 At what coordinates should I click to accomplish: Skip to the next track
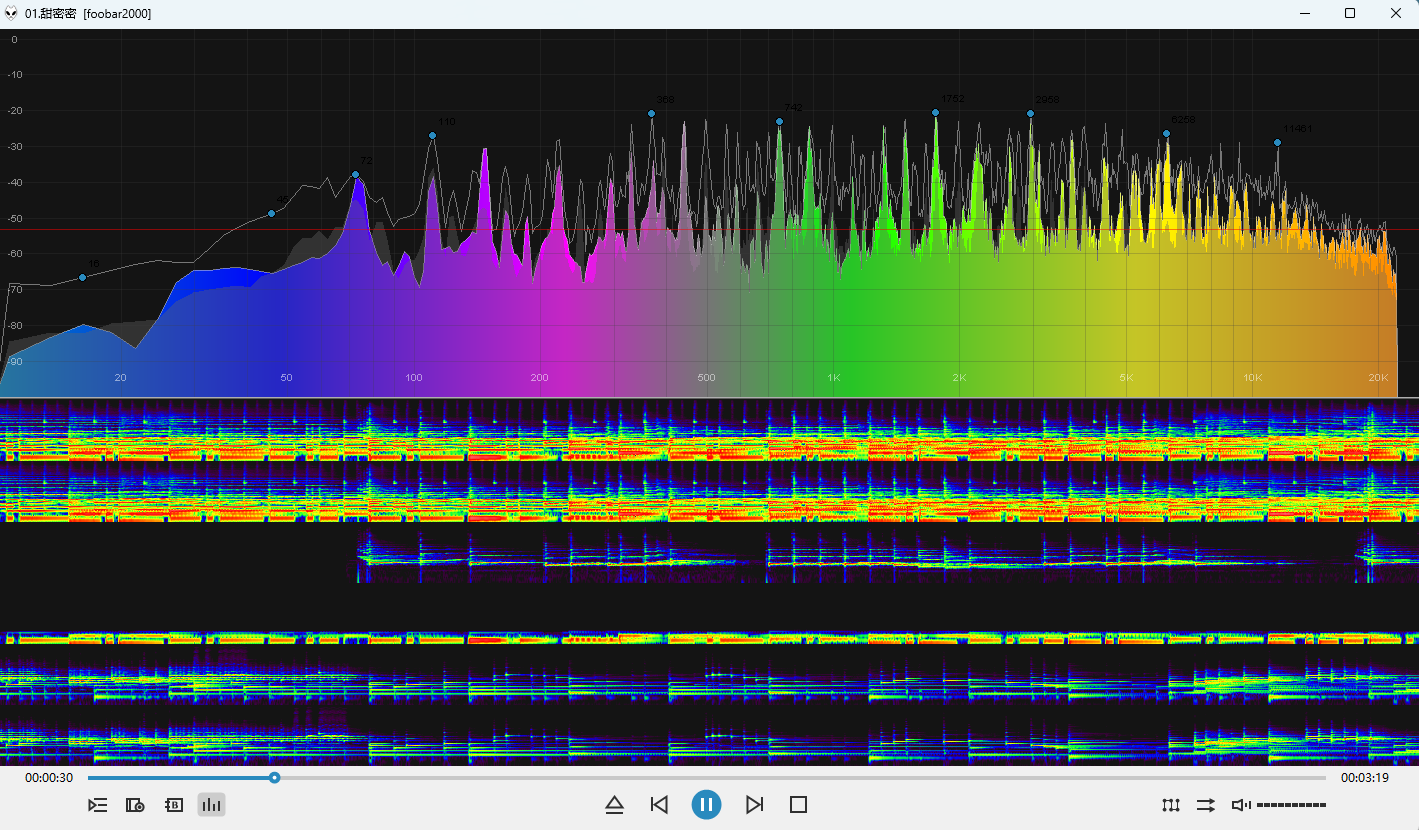(x=755, y=805)
